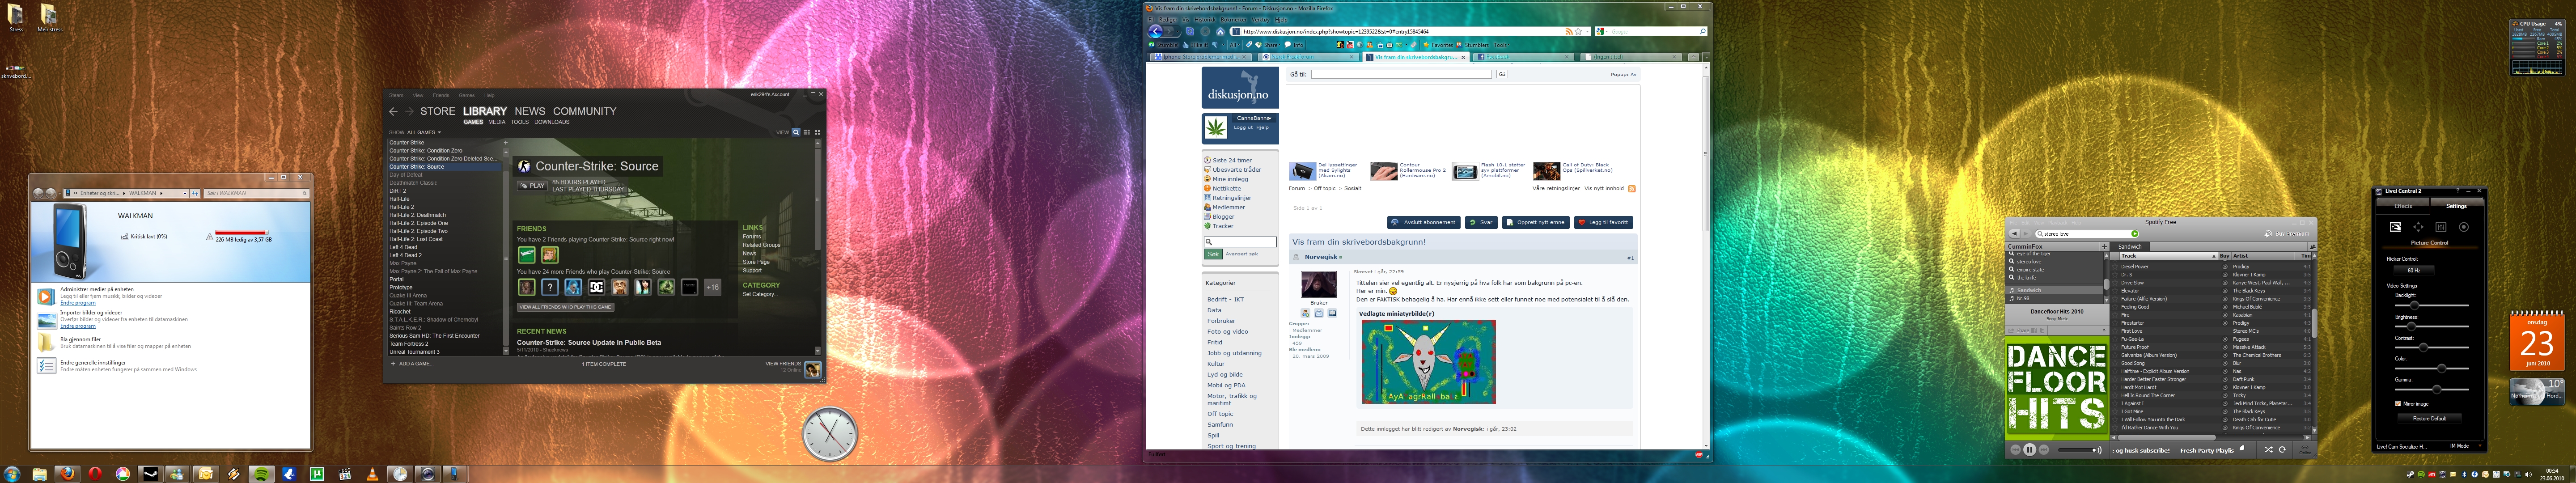2576x483 pixels.
Task: Toggle Spotify repeat icon
Action: (2282, 450)
